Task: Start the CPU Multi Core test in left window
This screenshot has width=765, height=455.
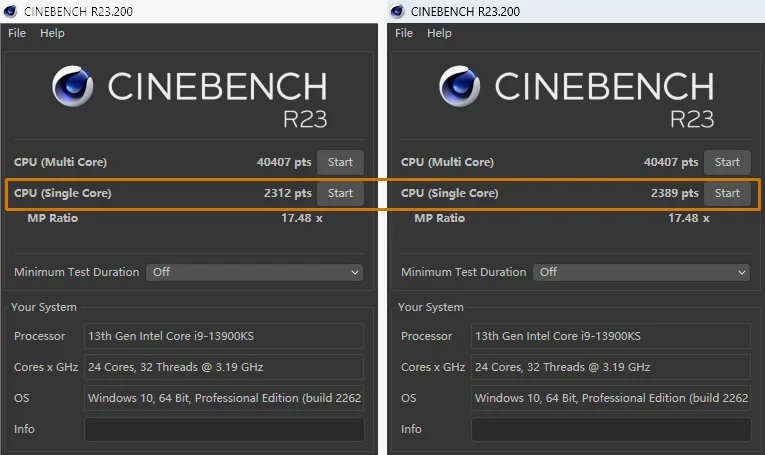Action: [340, 162]
